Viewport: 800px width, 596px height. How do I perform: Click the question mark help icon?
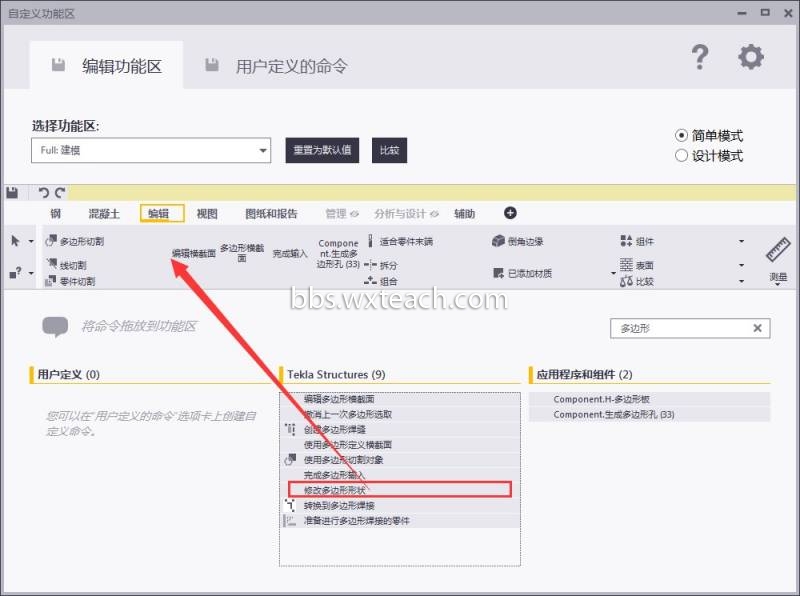click(x=700, y=57)
